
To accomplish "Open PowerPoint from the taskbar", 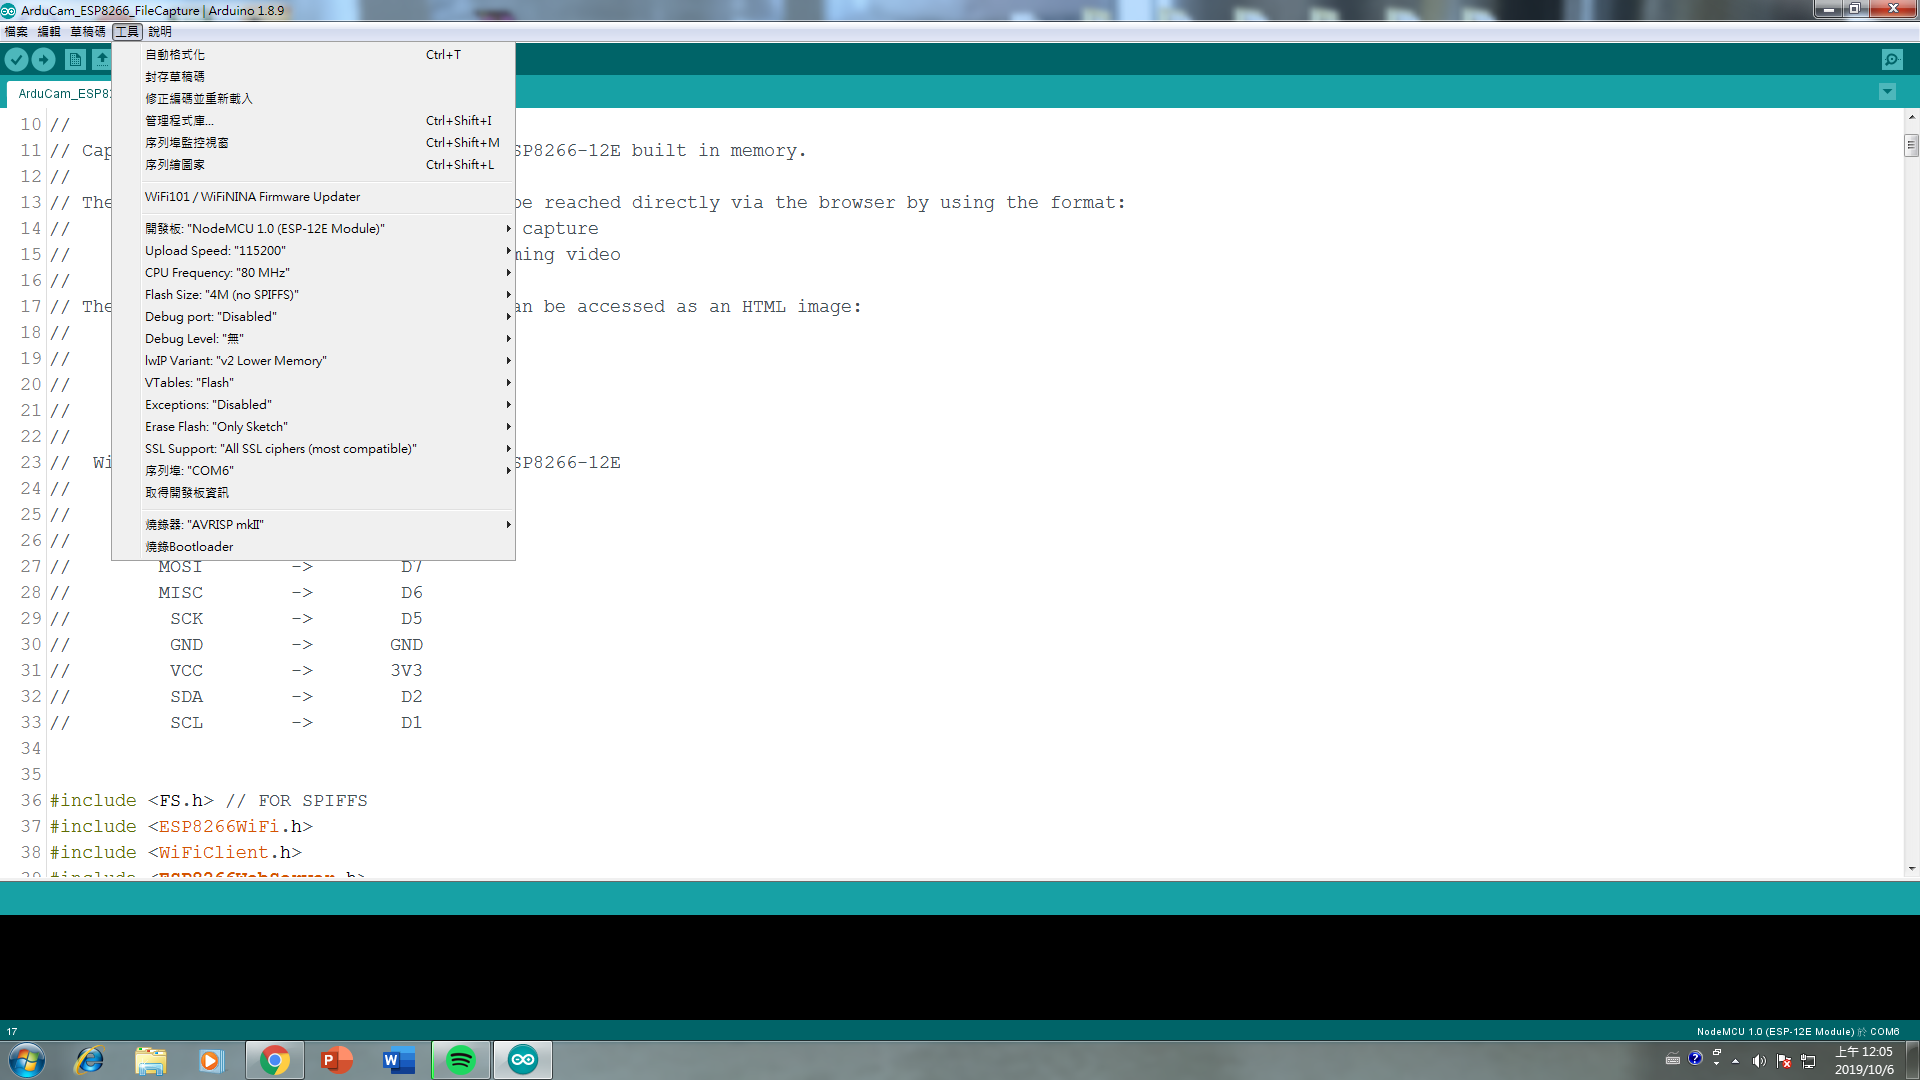I will [x=337, y=1060].
